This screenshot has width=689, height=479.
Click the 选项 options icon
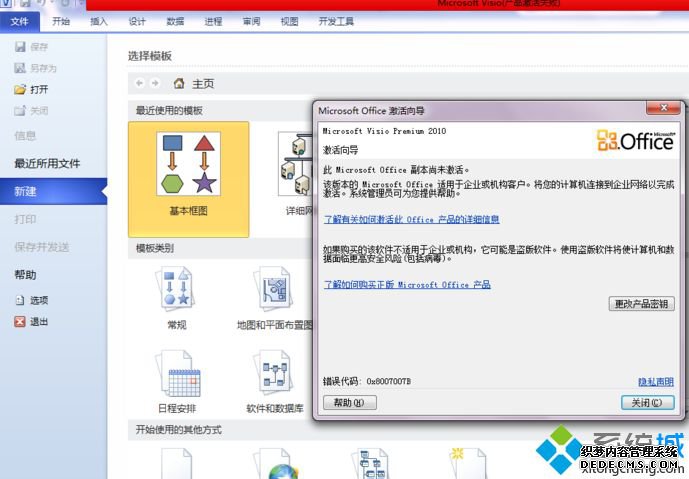(x=20, y=300)
